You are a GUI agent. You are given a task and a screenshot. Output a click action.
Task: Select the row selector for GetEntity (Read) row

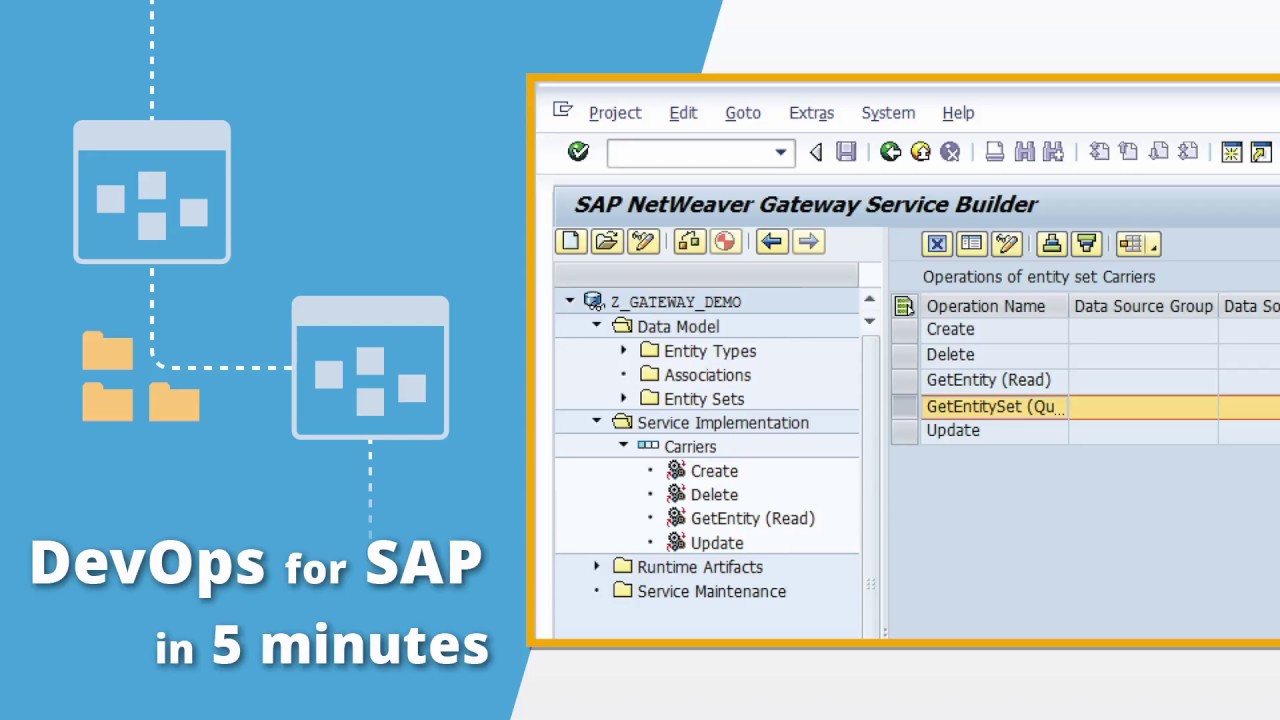904,380
